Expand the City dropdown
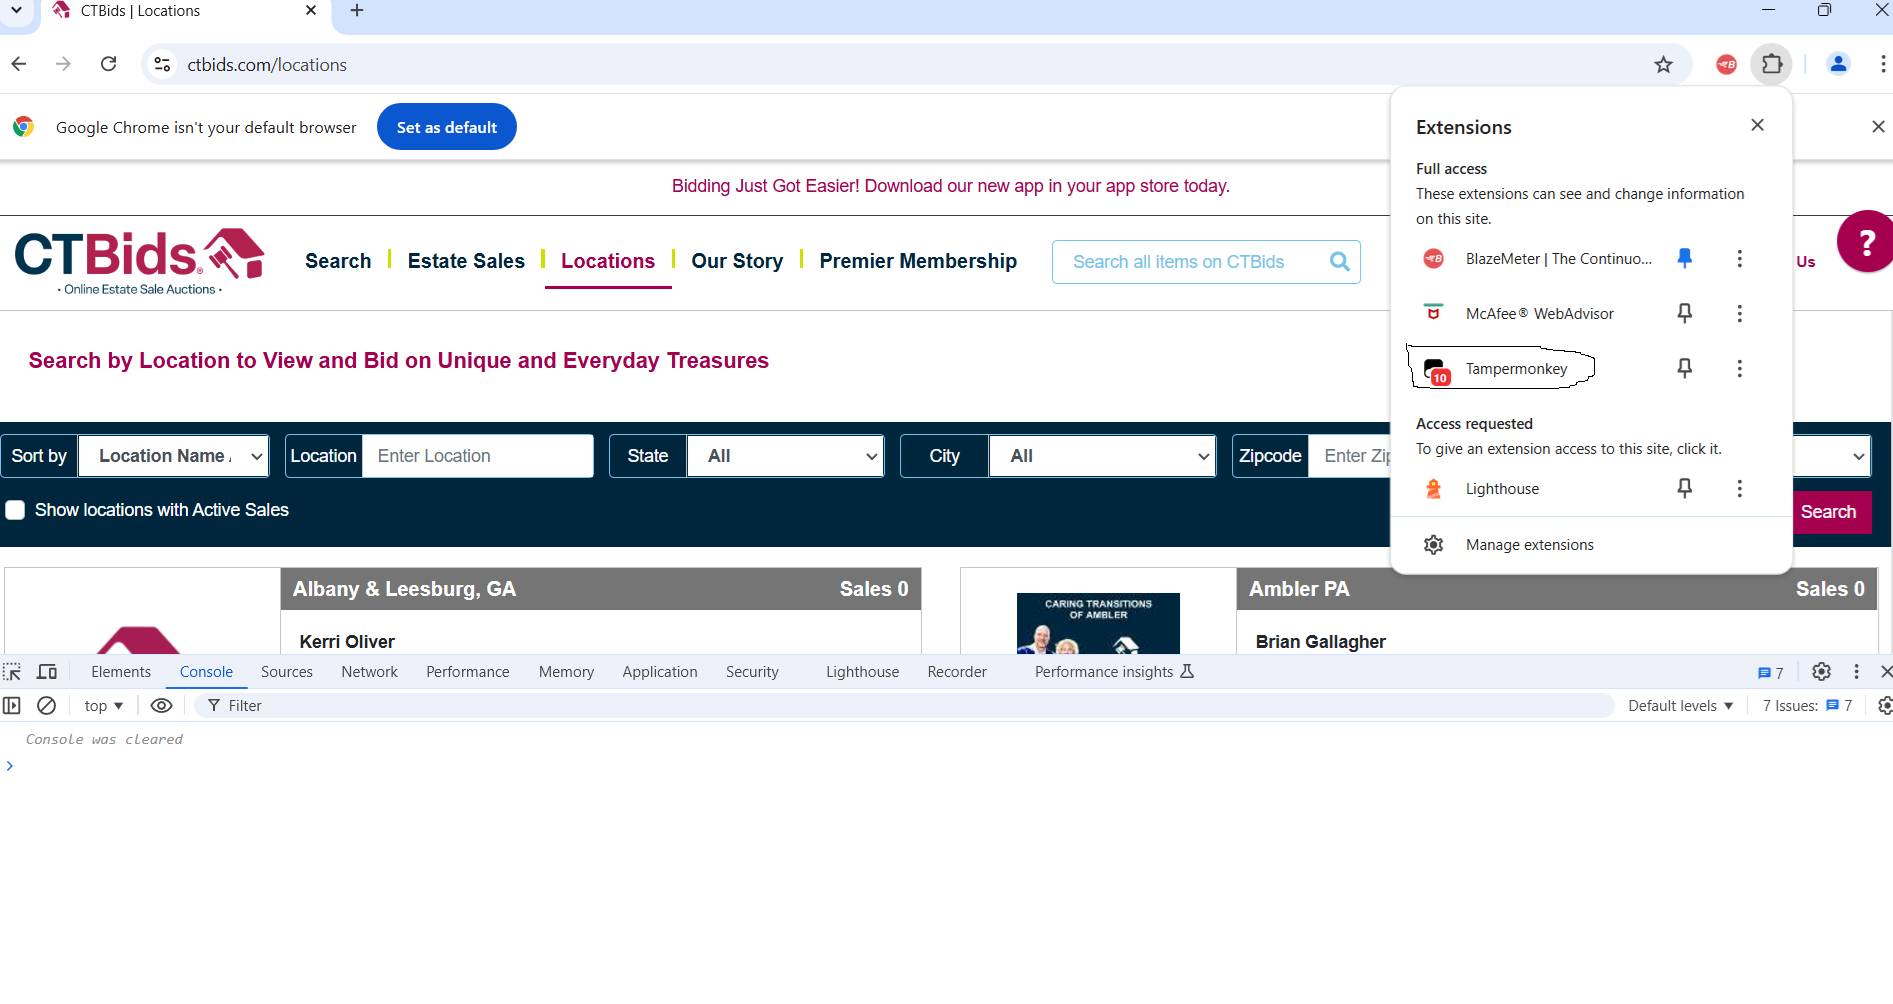 1101,456
